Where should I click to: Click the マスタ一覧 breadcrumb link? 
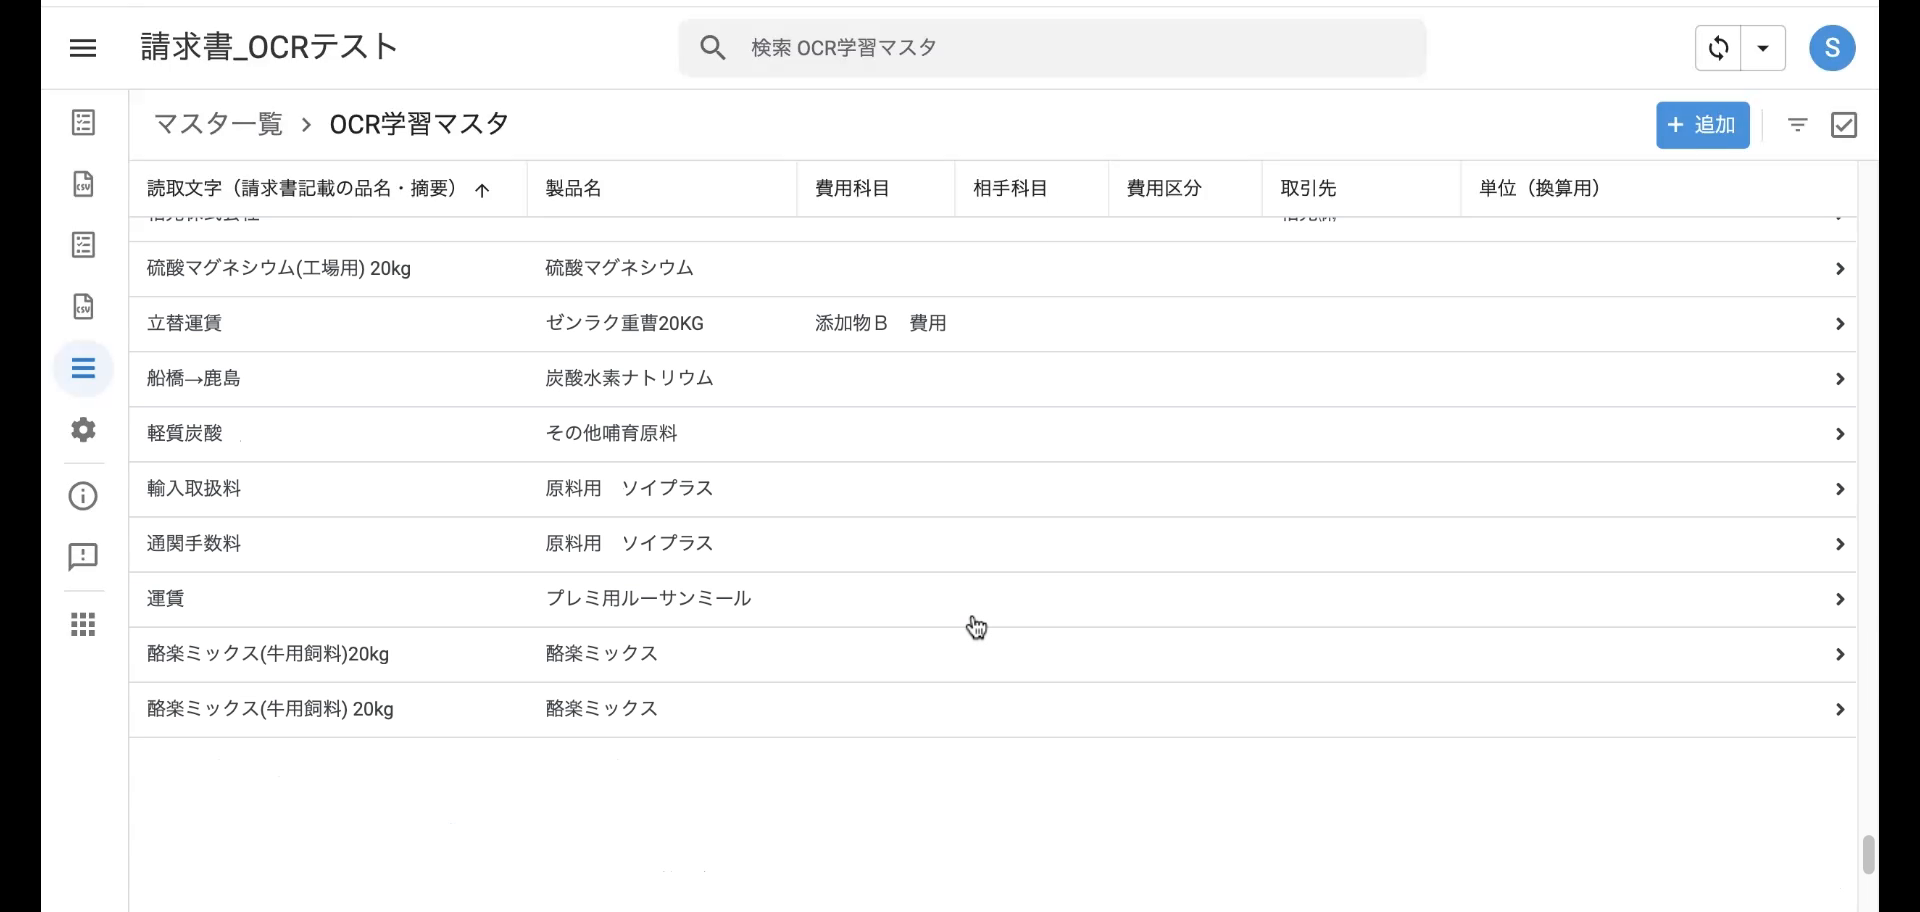tap(218, 124)
